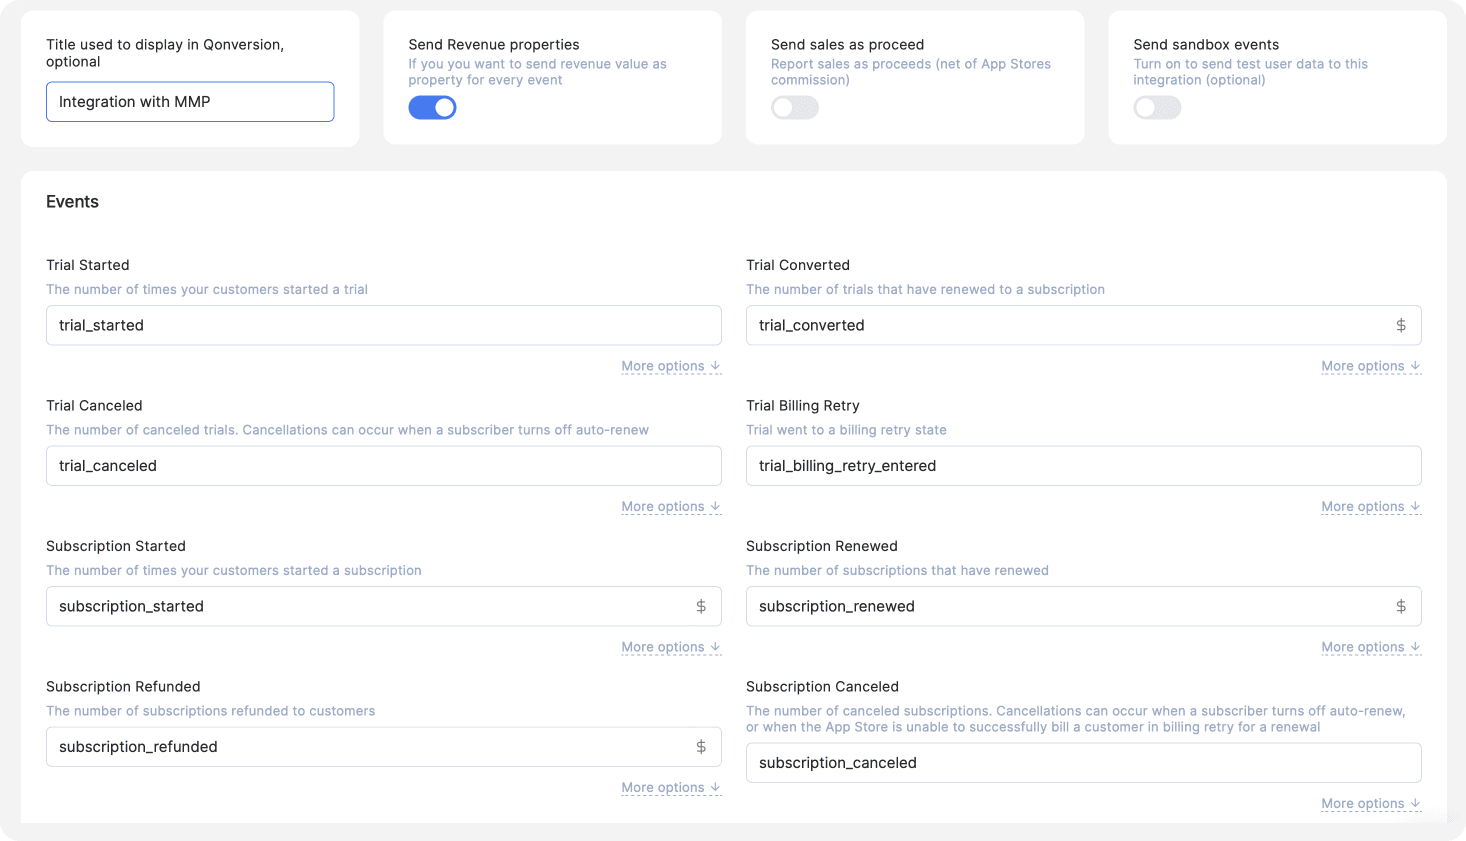The height and width of the screenshot is (841, 1466).
Task: Select the Integration with MMP title field
Action: pos(190,101)
